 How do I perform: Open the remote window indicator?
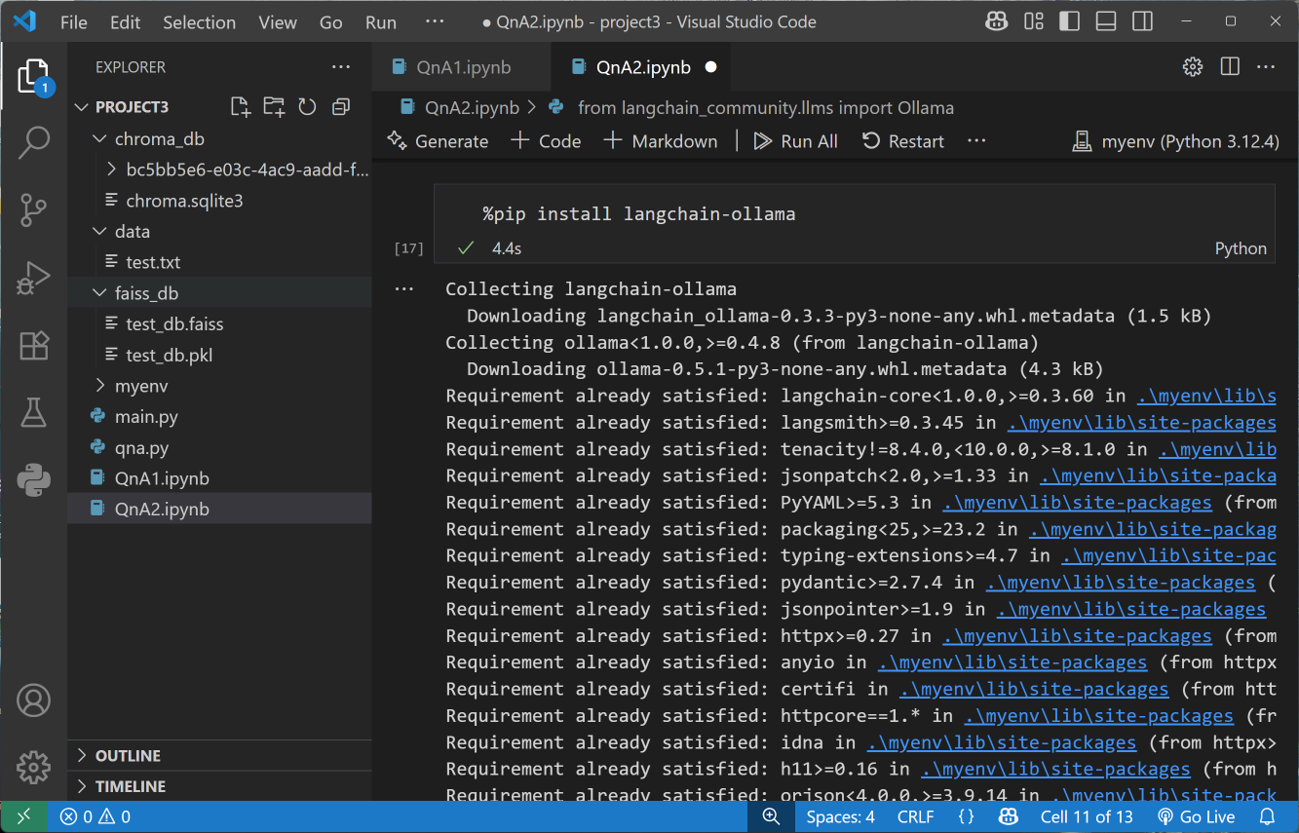click(23, 817)
